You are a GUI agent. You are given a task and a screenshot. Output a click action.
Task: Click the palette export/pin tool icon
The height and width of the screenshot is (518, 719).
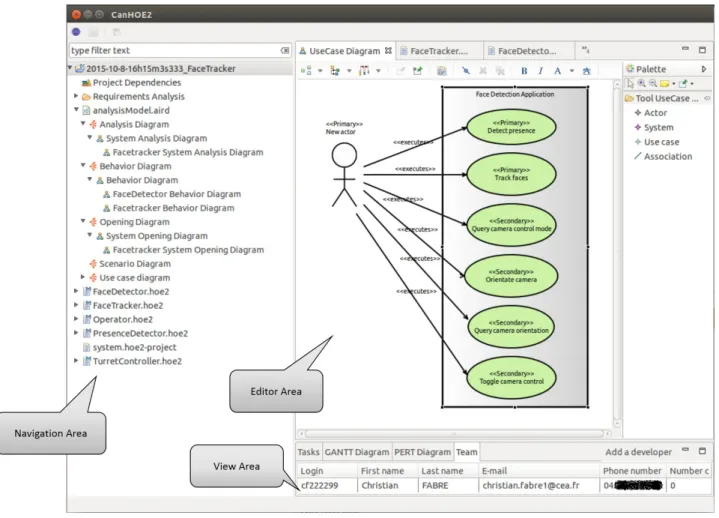point(683,83)
